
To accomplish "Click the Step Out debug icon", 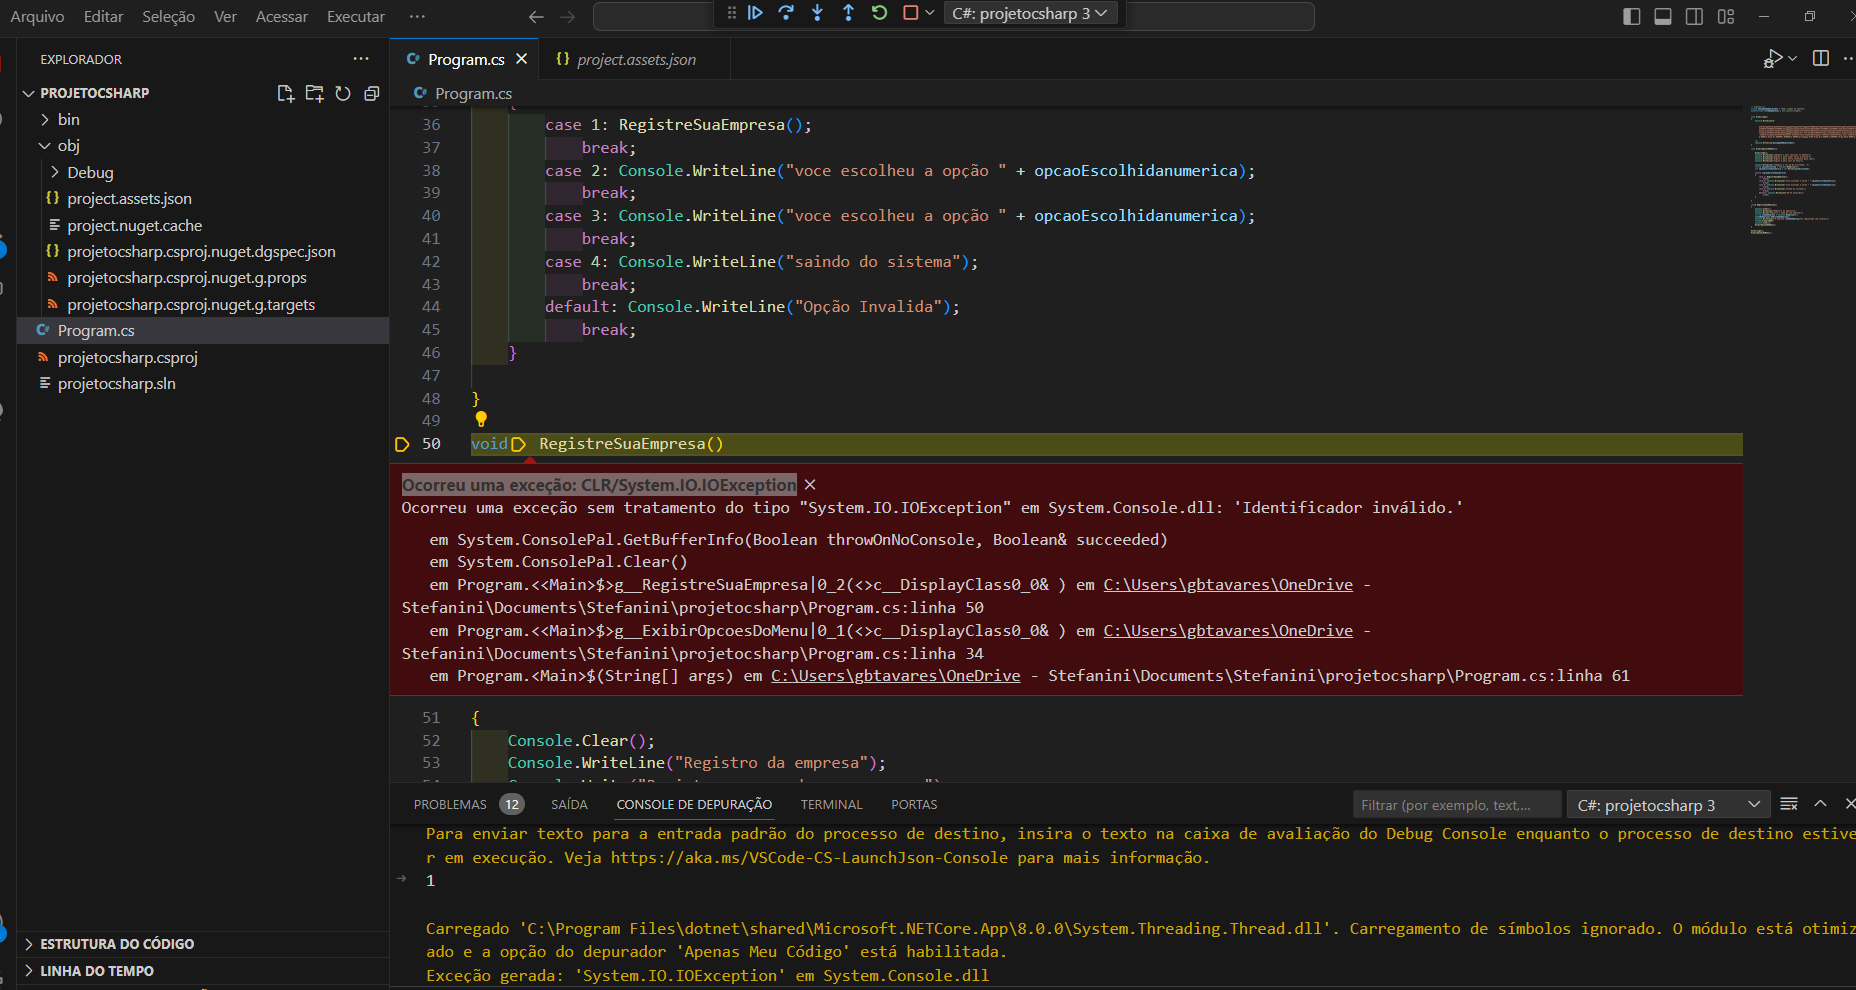I will (848, 13).
